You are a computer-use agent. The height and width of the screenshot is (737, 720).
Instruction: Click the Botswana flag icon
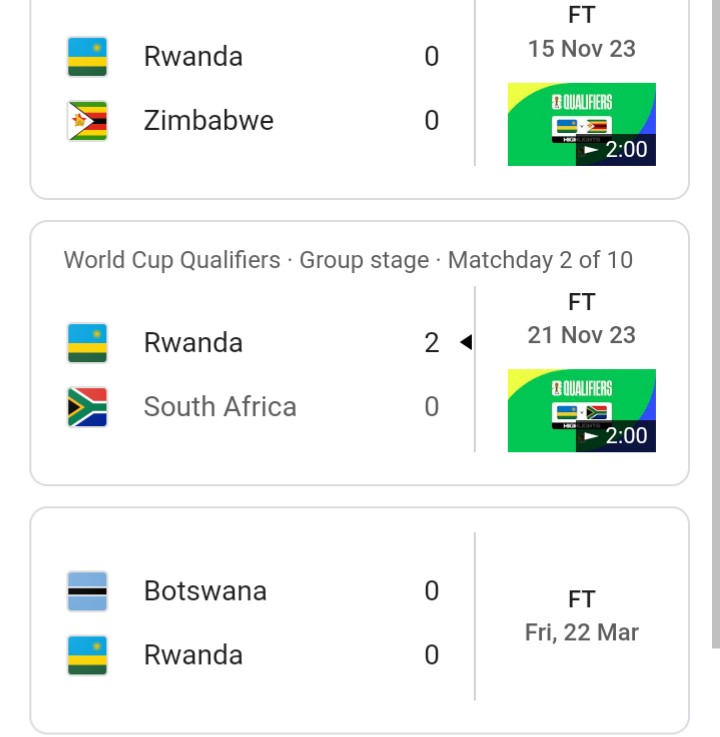(x=88, y=591)
